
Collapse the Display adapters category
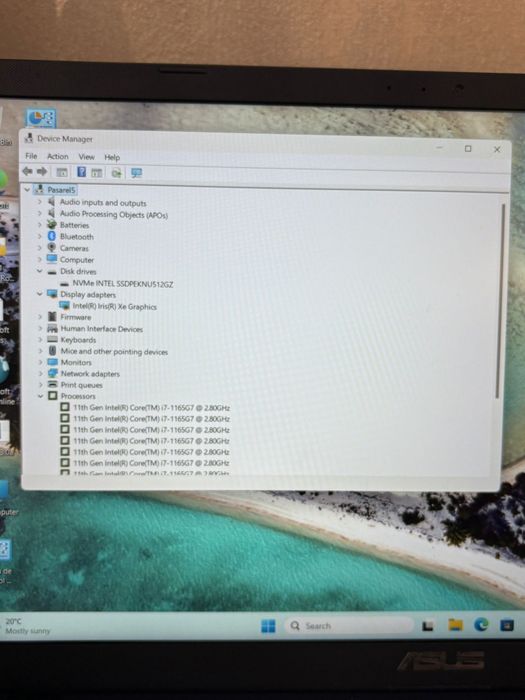[x=40, y=294]
